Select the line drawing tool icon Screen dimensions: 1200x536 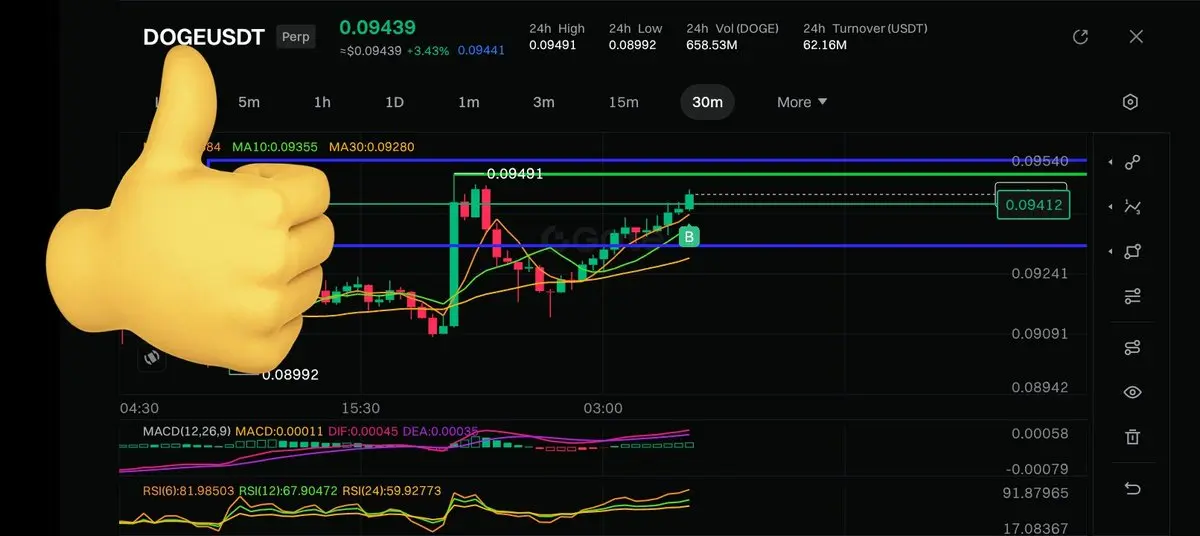click(x=1132, y=162)
